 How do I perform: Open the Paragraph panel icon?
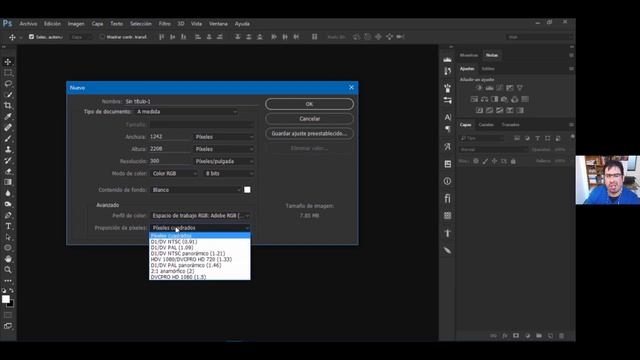448,129
